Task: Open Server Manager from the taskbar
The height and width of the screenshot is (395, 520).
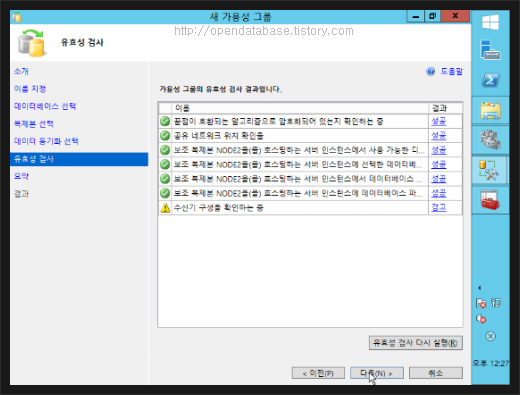Action: [490, 50]
